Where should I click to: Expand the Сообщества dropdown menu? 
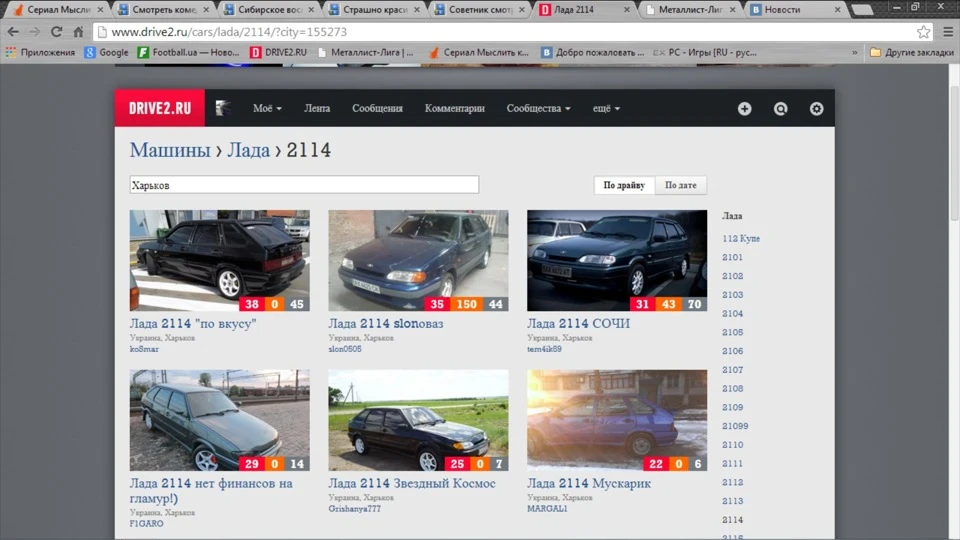[x=538, y=108]
